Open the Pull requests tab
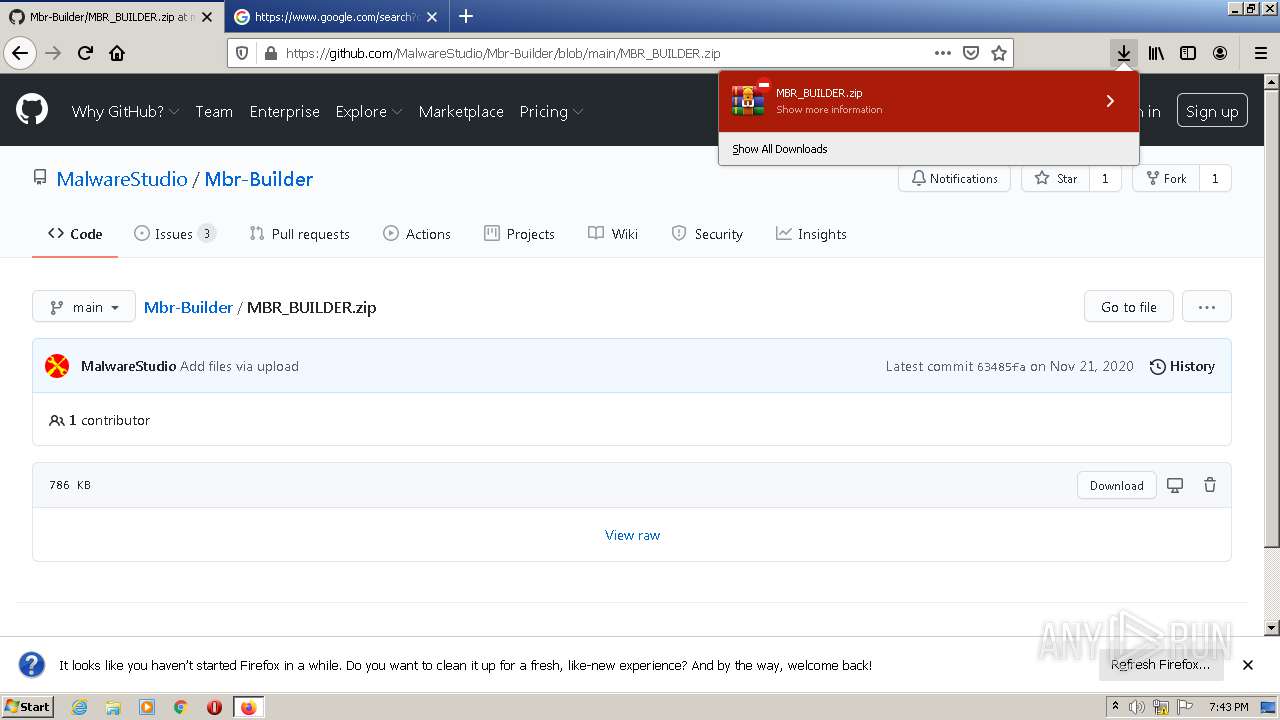1280x720 pixels. point(300,234)
